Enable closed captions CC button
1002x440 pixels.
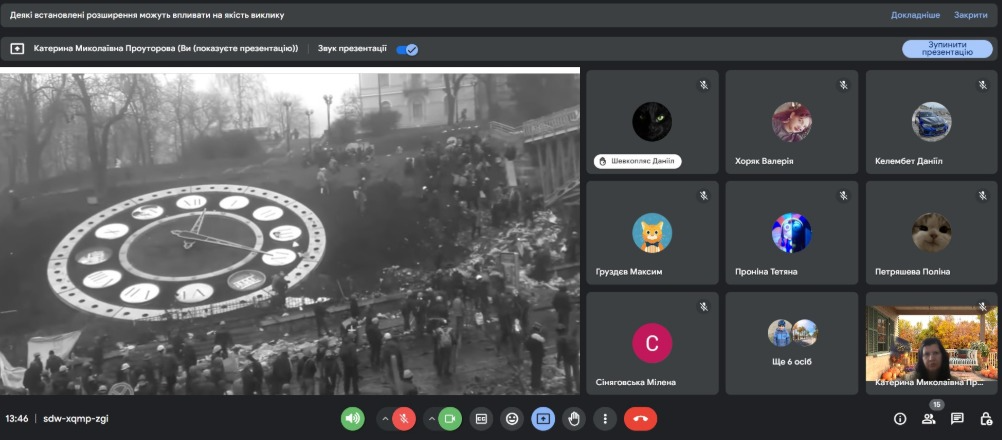tap(481, 419)
